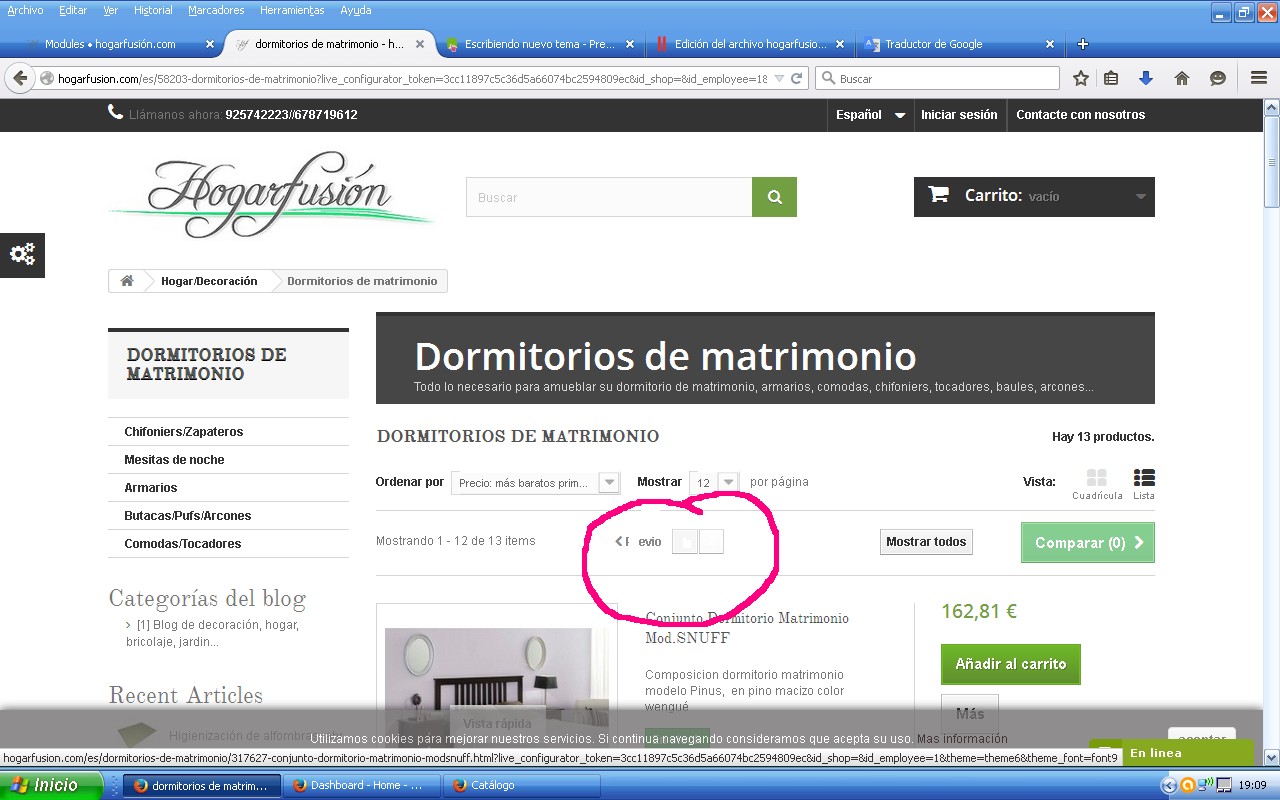Open the gear settings panel on the page's left edge
The image size is (1280, 800).
point(22,254)
